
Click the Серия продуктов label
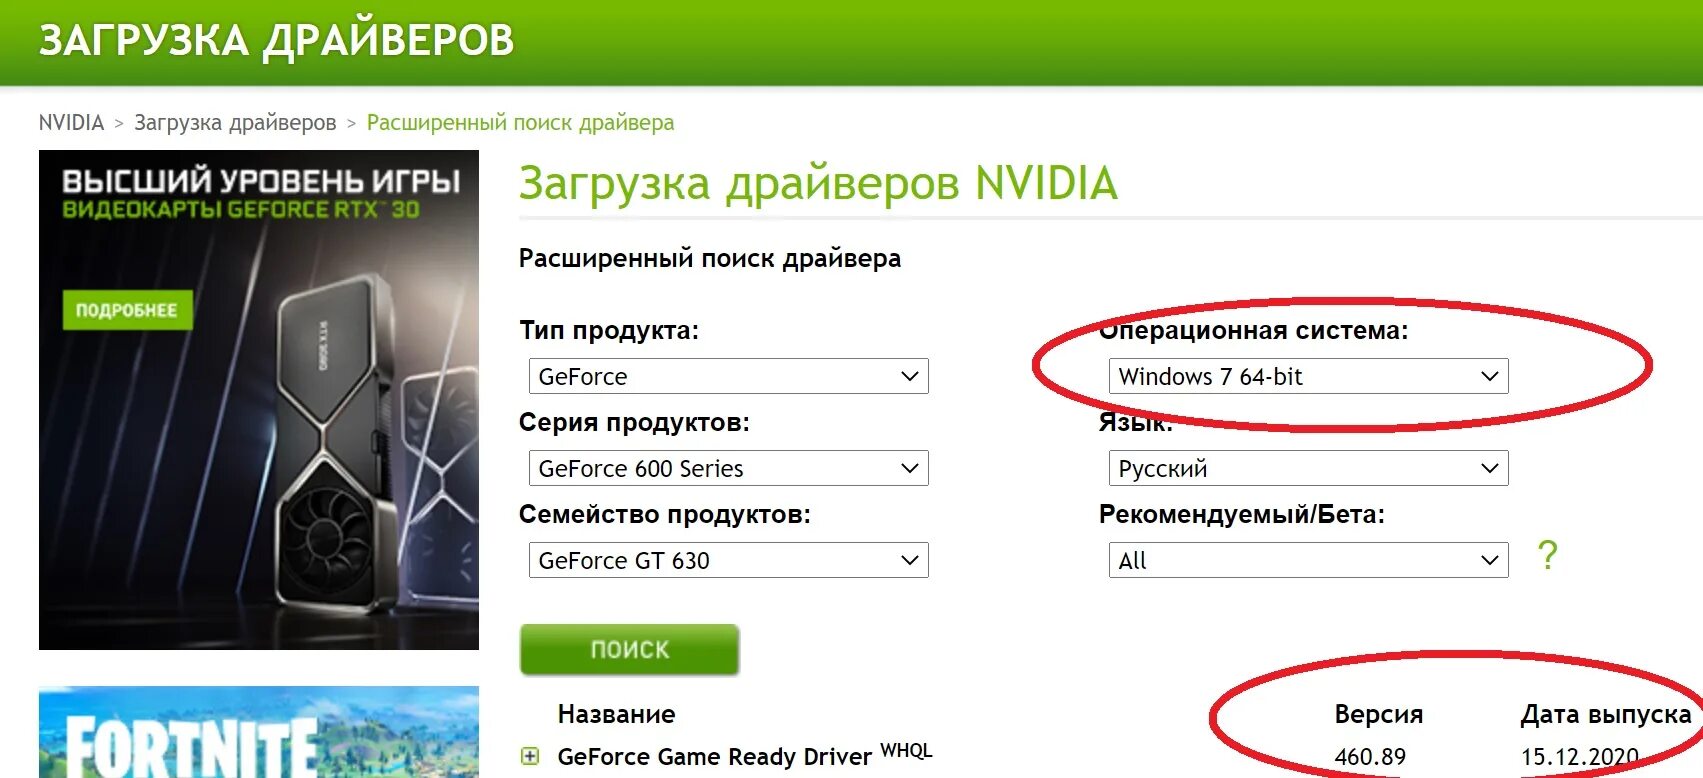634,422
